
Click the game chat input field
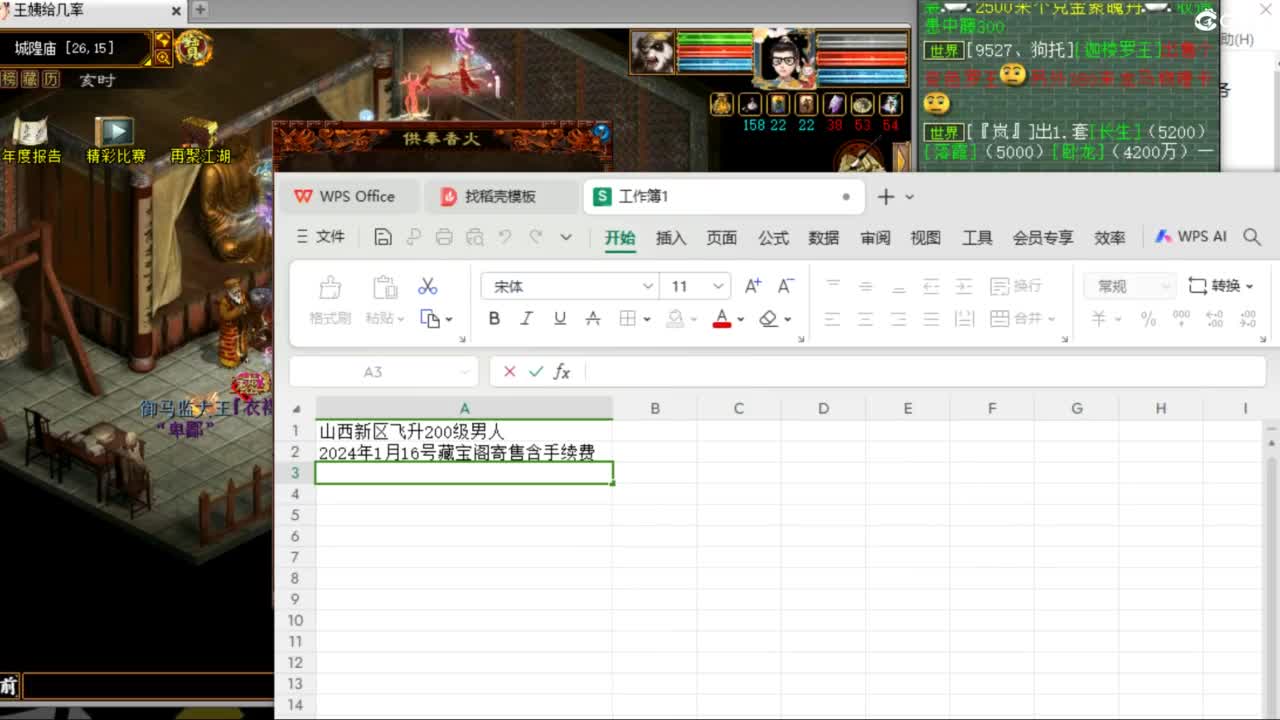pyautogui.click(x=148, y=686)
